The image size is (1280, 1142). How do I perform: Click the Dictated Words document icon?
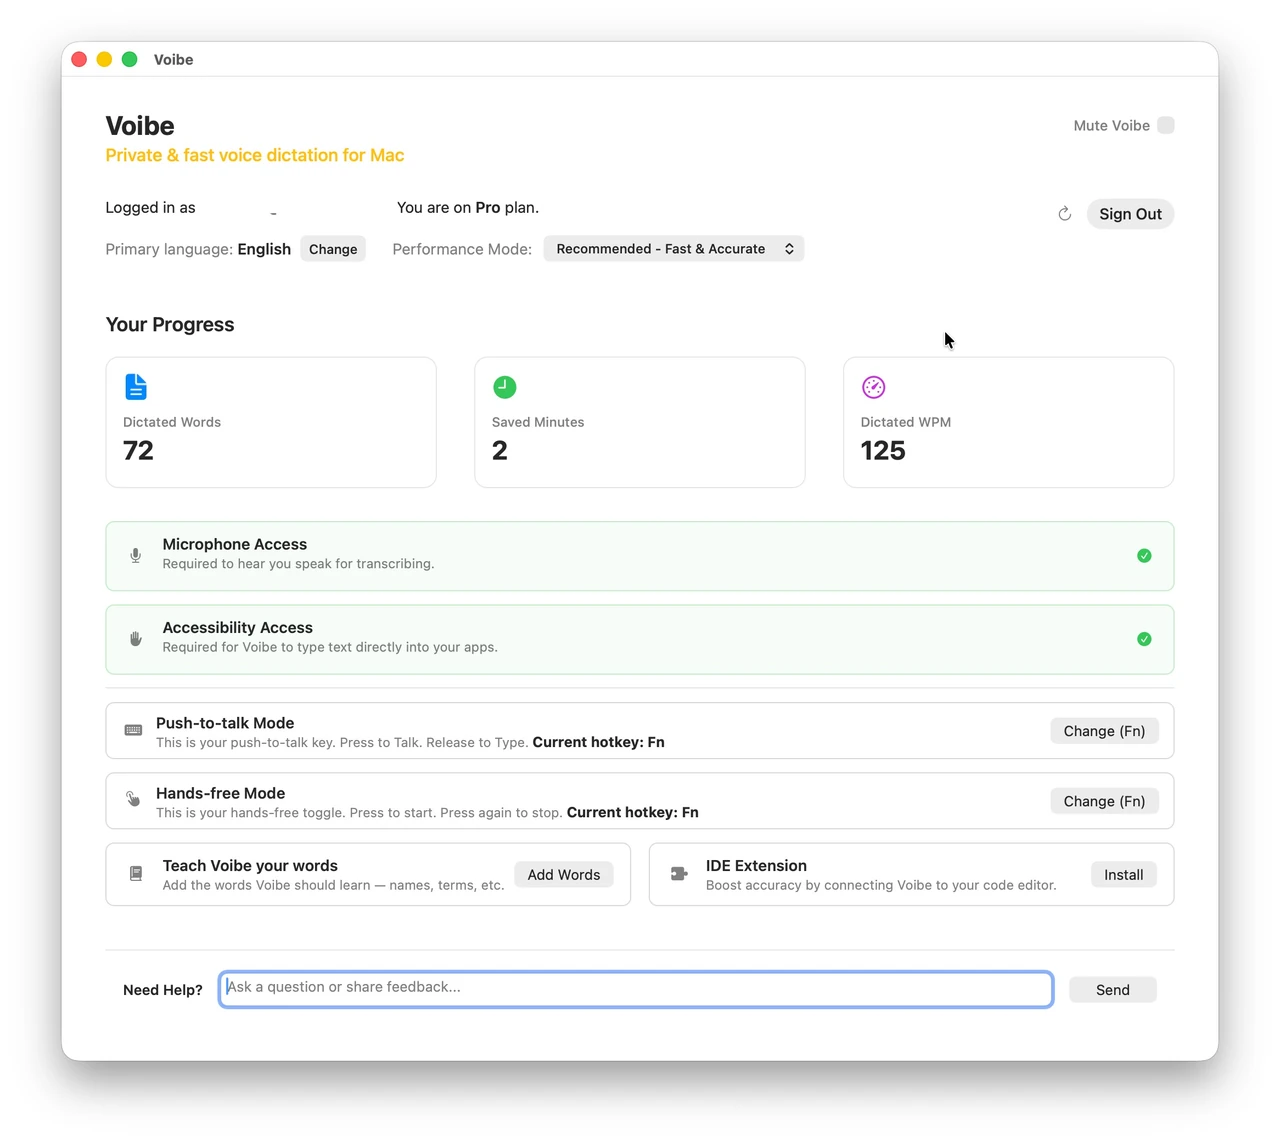click(136, 386)
